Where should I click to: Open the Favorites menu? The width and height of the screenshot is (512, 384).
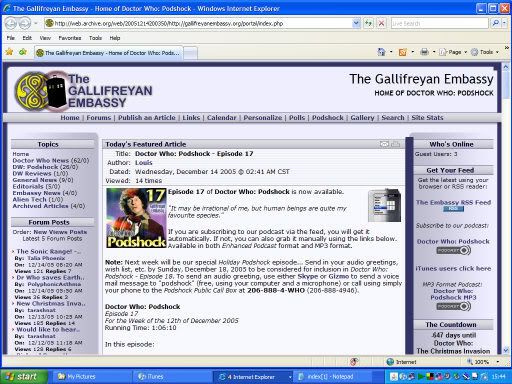coord(70,38)
